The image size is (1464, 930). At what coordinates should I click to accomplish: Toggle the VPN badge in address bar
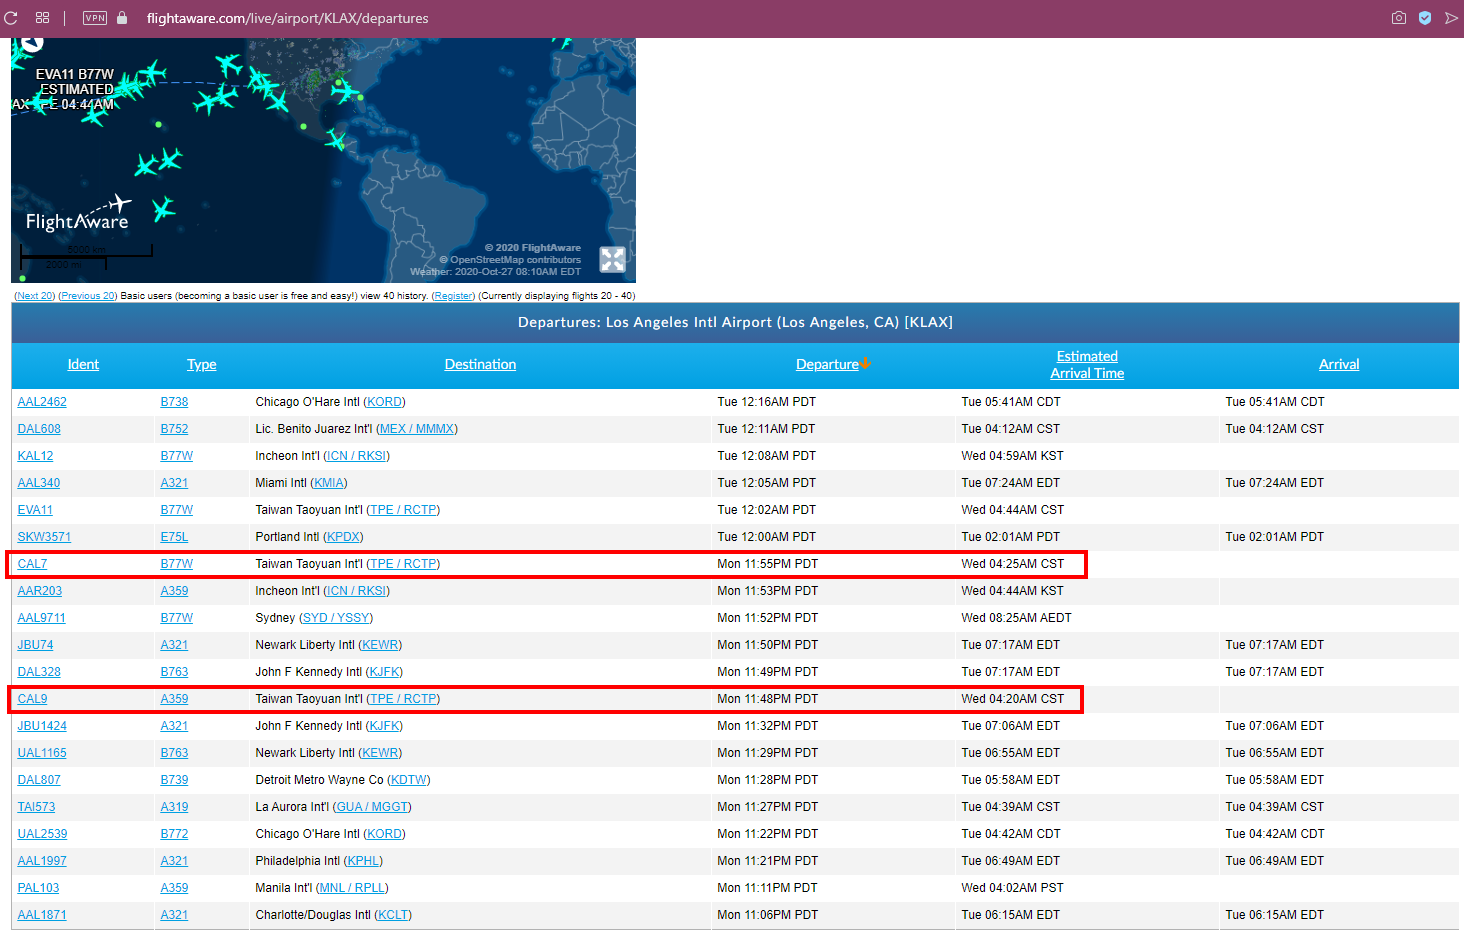tap(95, 18)
